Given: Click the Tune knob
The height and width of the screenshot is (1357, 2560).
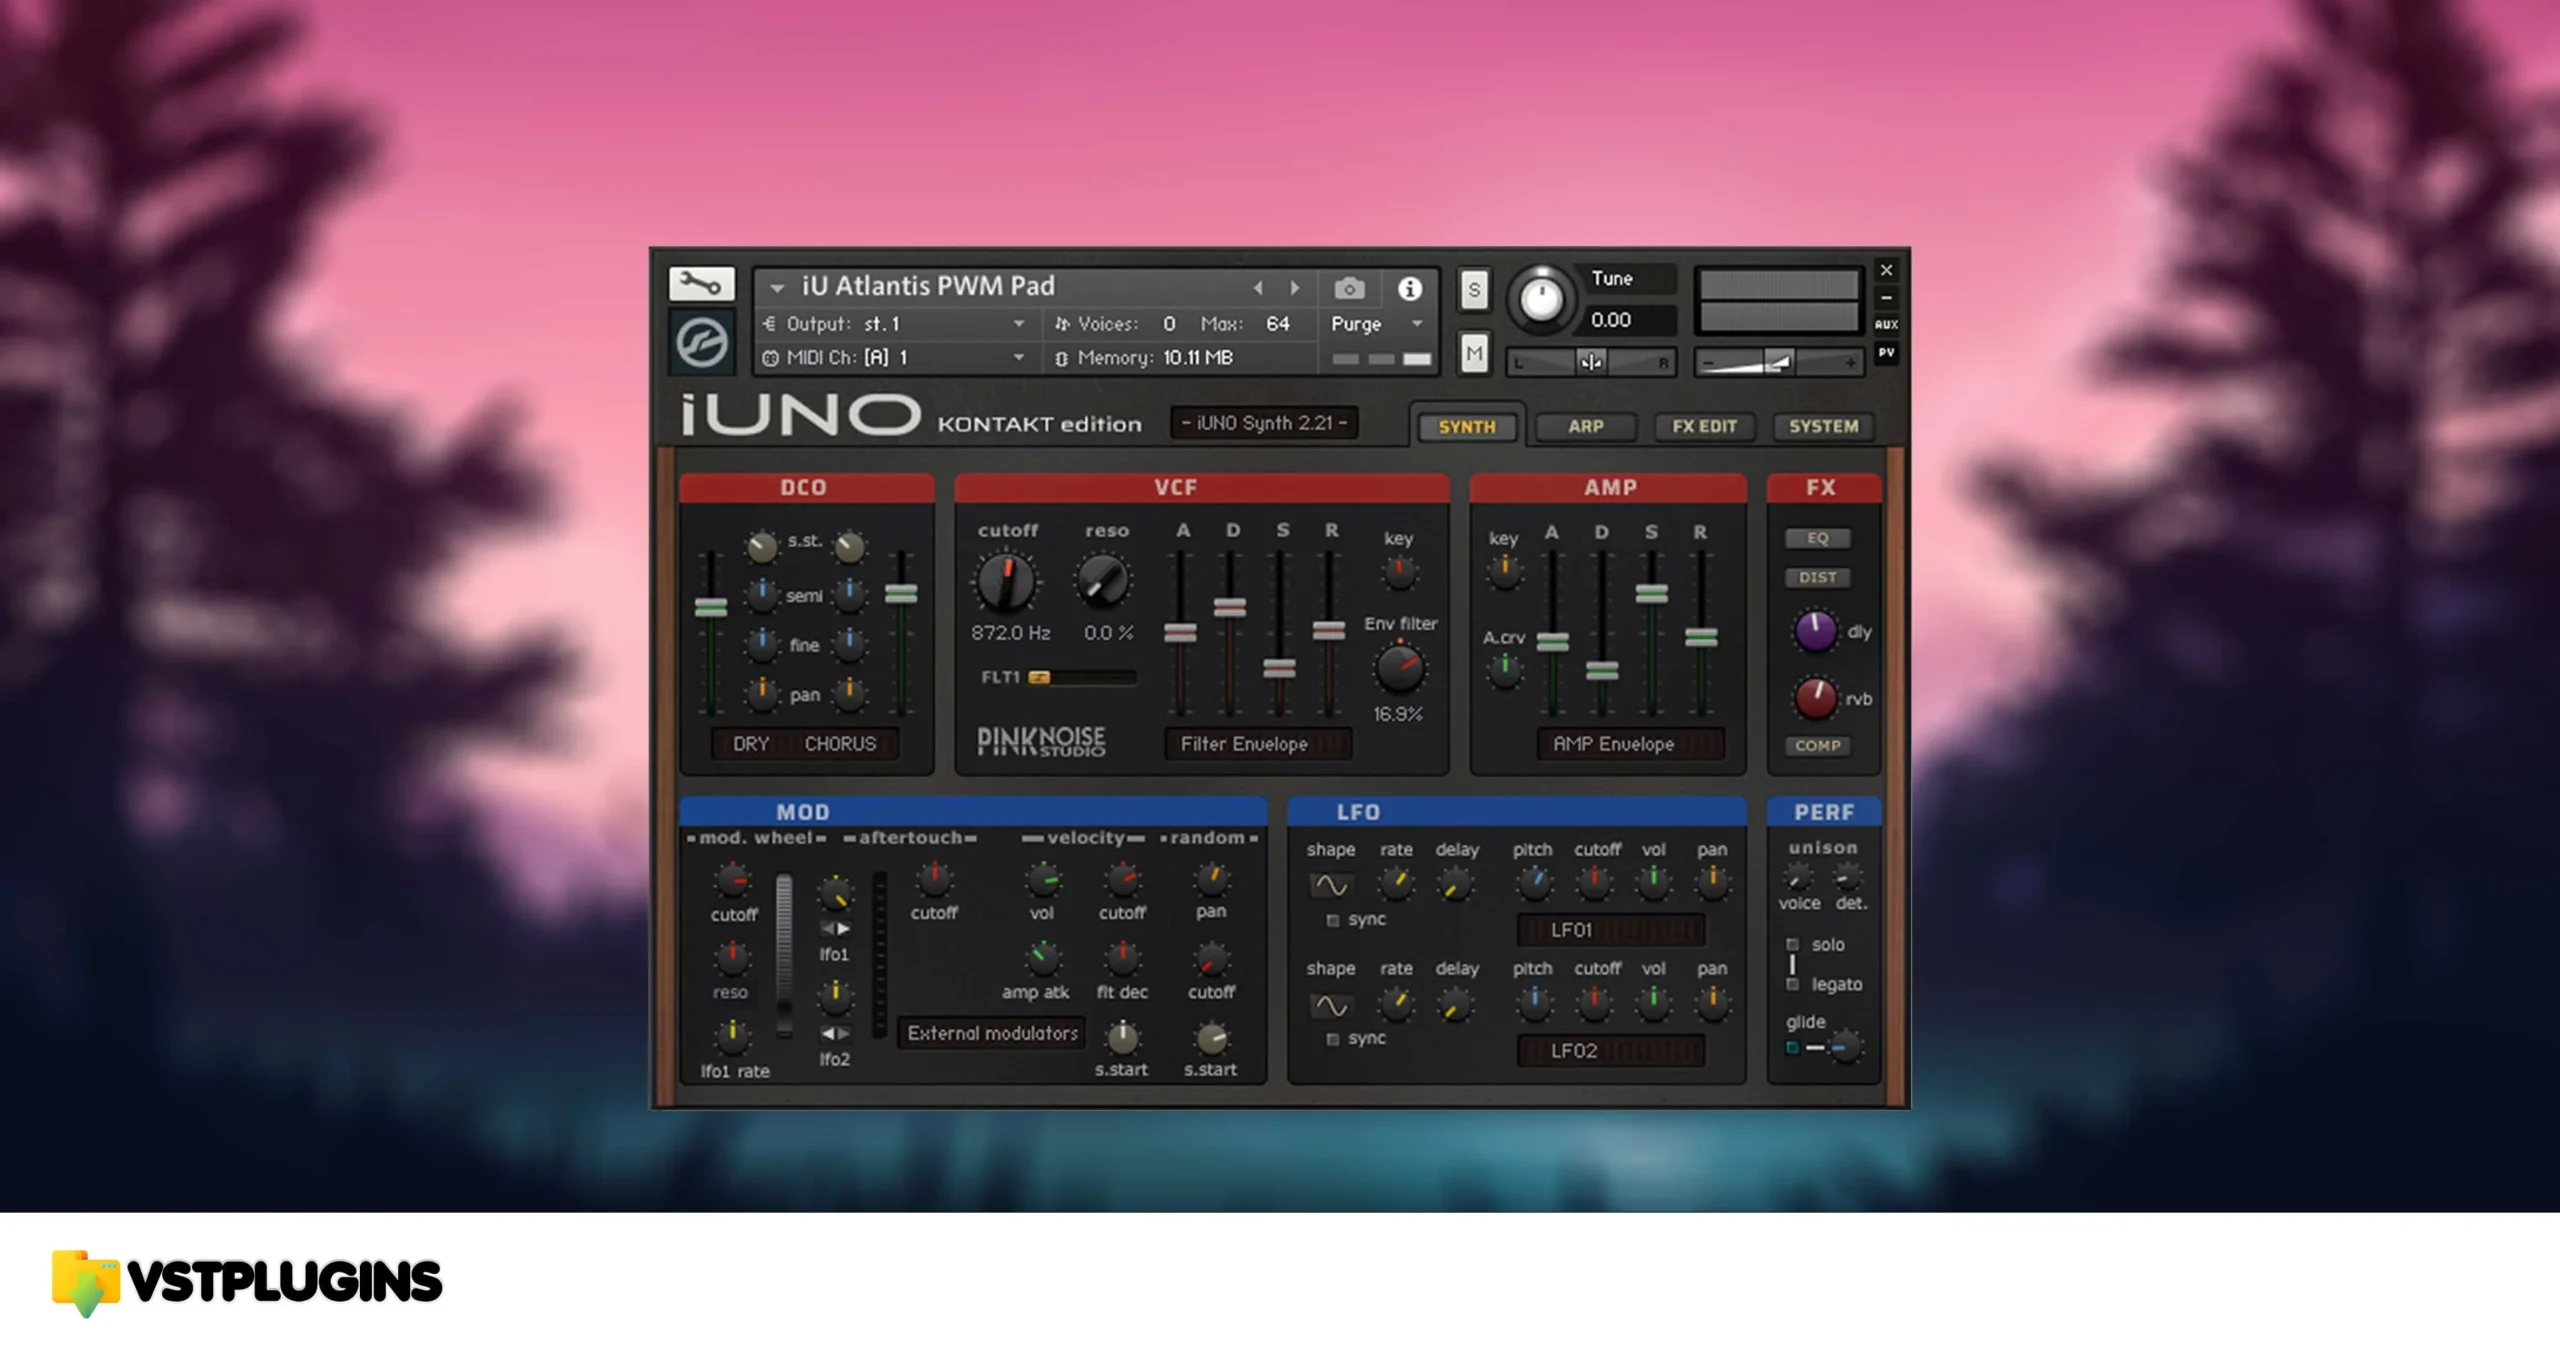Looking at the screenshot, I should pos(1541,298).
